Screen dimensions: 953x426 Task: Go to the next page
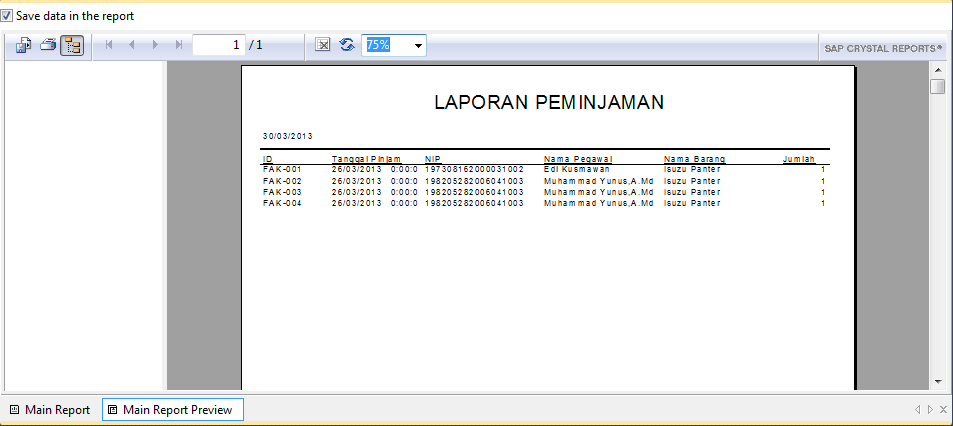tap(155, 44)
